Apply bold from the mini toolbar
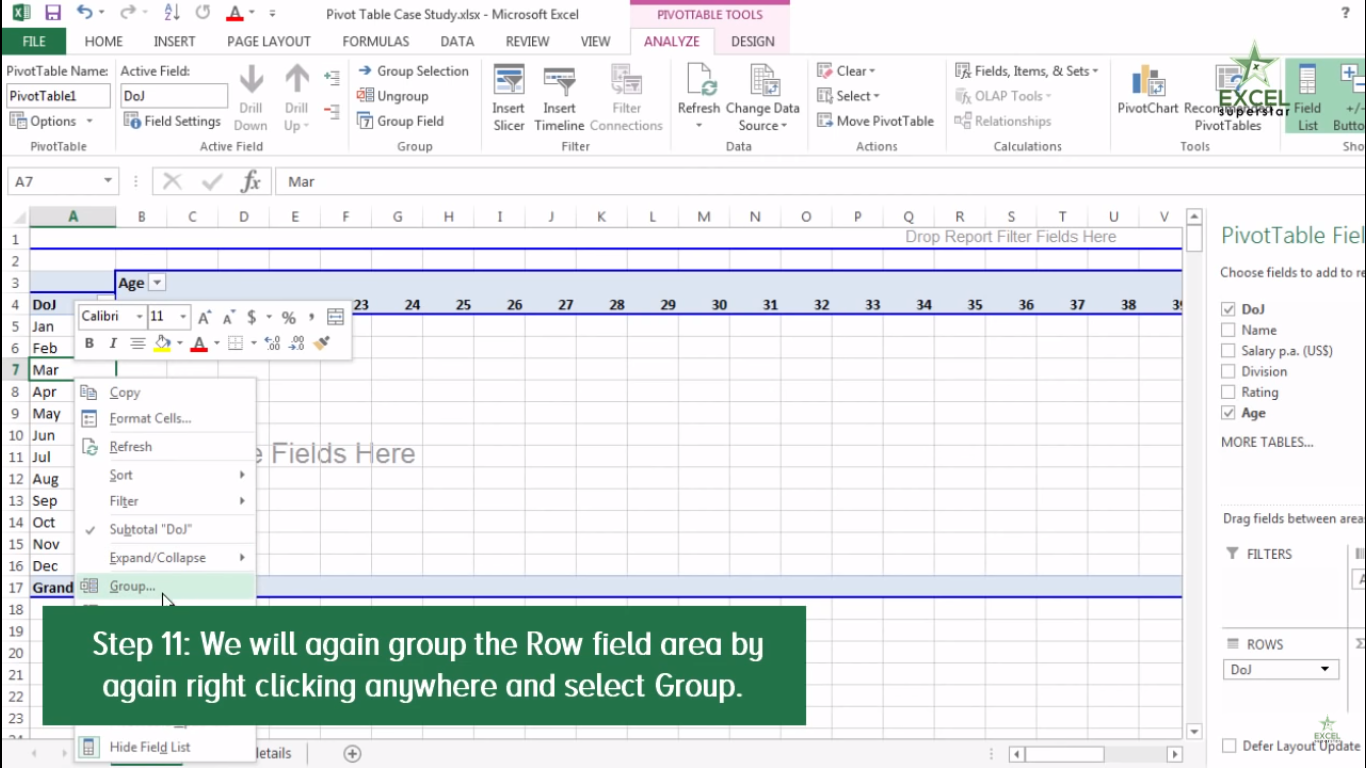1366x768 pixels. (x=89, y=343)
